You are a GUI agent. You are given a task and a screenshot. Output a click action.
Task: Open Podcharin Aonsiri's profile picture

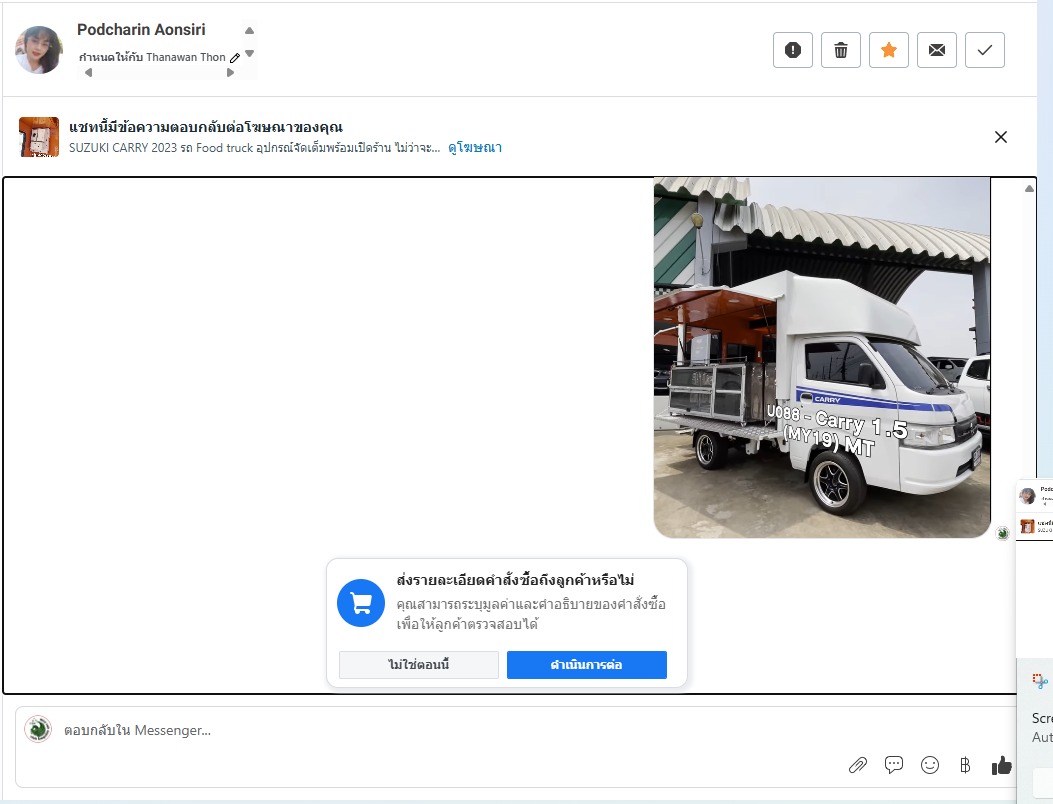[39, 50]
